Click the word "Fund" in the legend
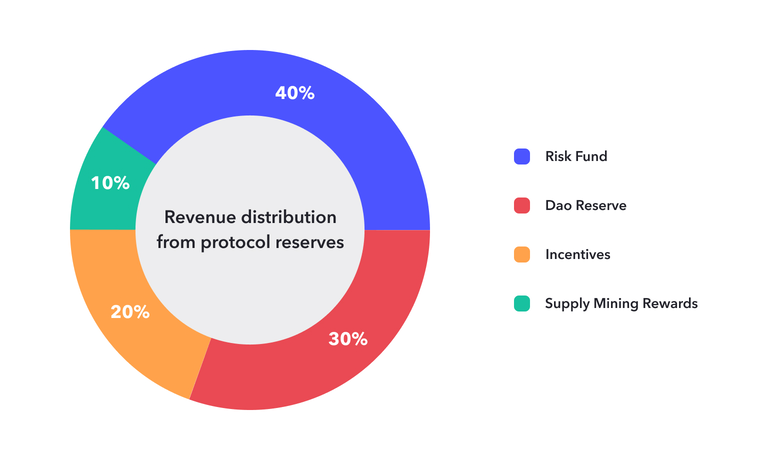Screen dimensions: 768x460 [590, 156]
